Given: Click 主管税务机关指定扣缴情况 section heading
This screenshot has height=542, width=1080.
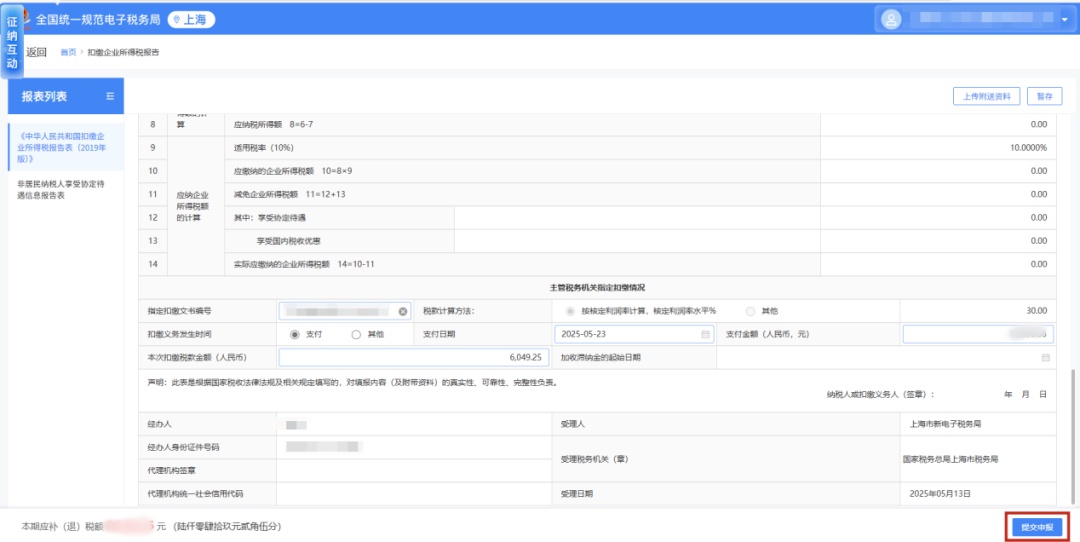Looking at the screenshot, I should pyautogui.click(x=597, y=287).
